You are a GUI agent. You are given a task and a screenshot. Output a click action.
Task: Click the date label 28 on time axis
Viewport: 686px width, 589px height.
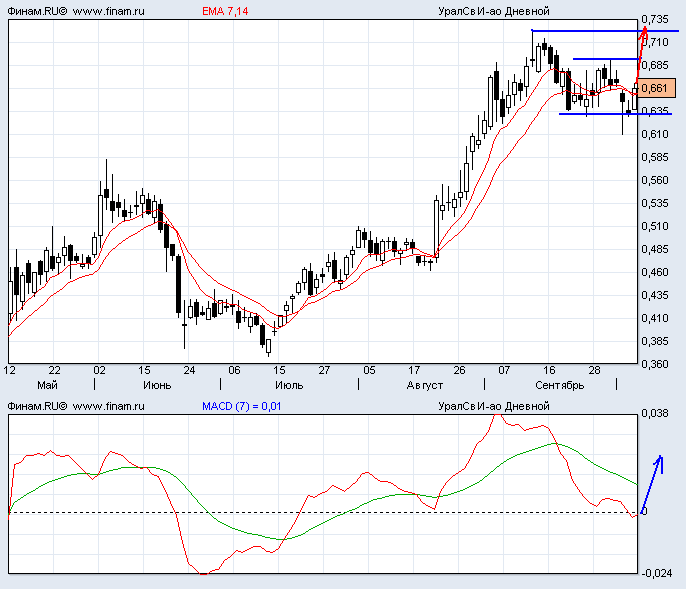pos(594,371)
